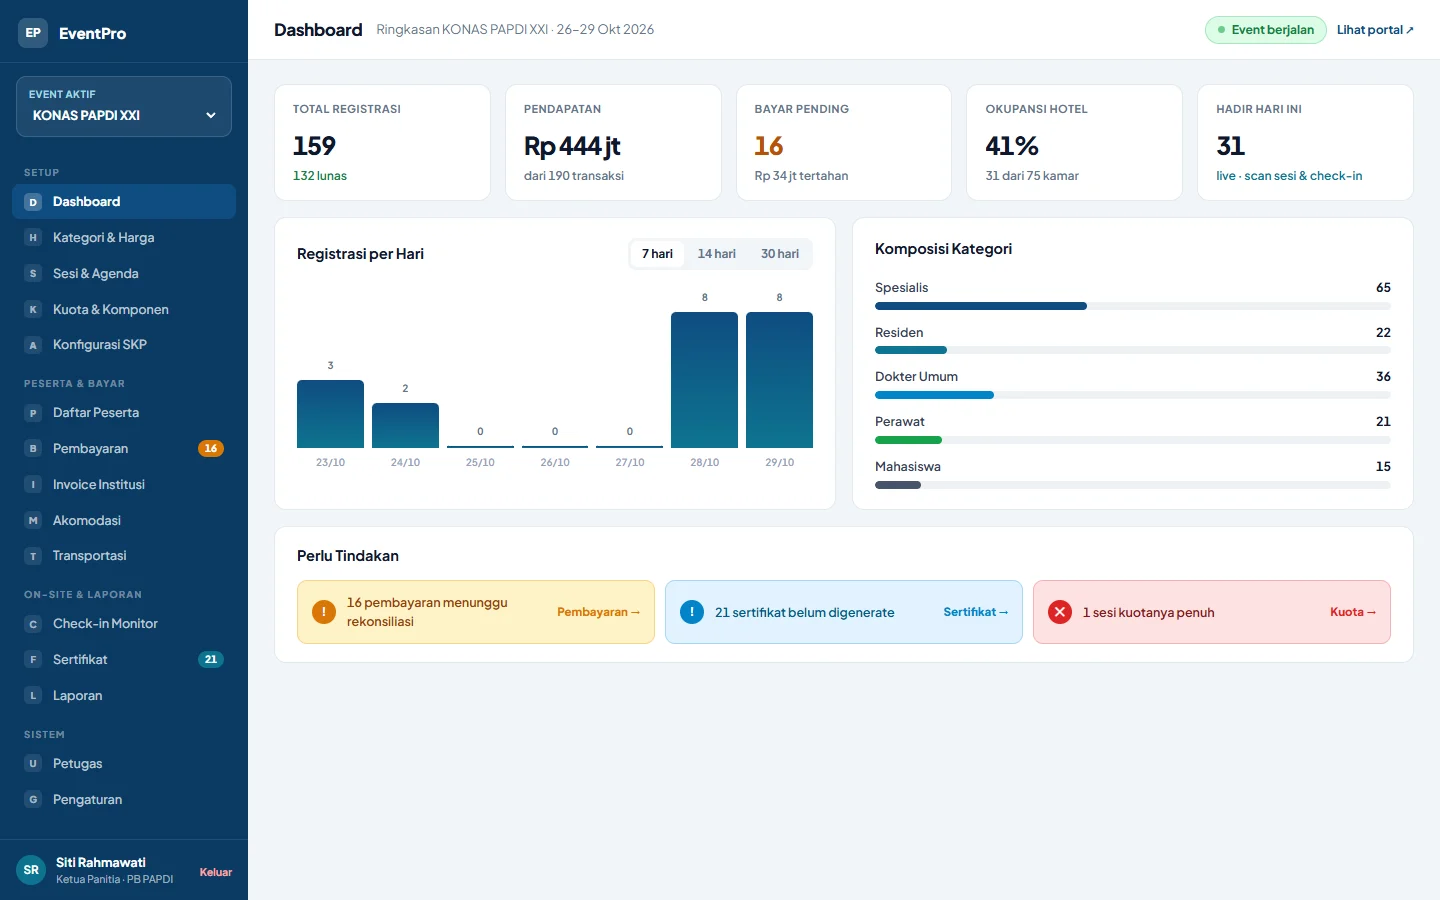Click the Bayar Pending stat card
Viewport: 1440px width, 900px height.
844,142
